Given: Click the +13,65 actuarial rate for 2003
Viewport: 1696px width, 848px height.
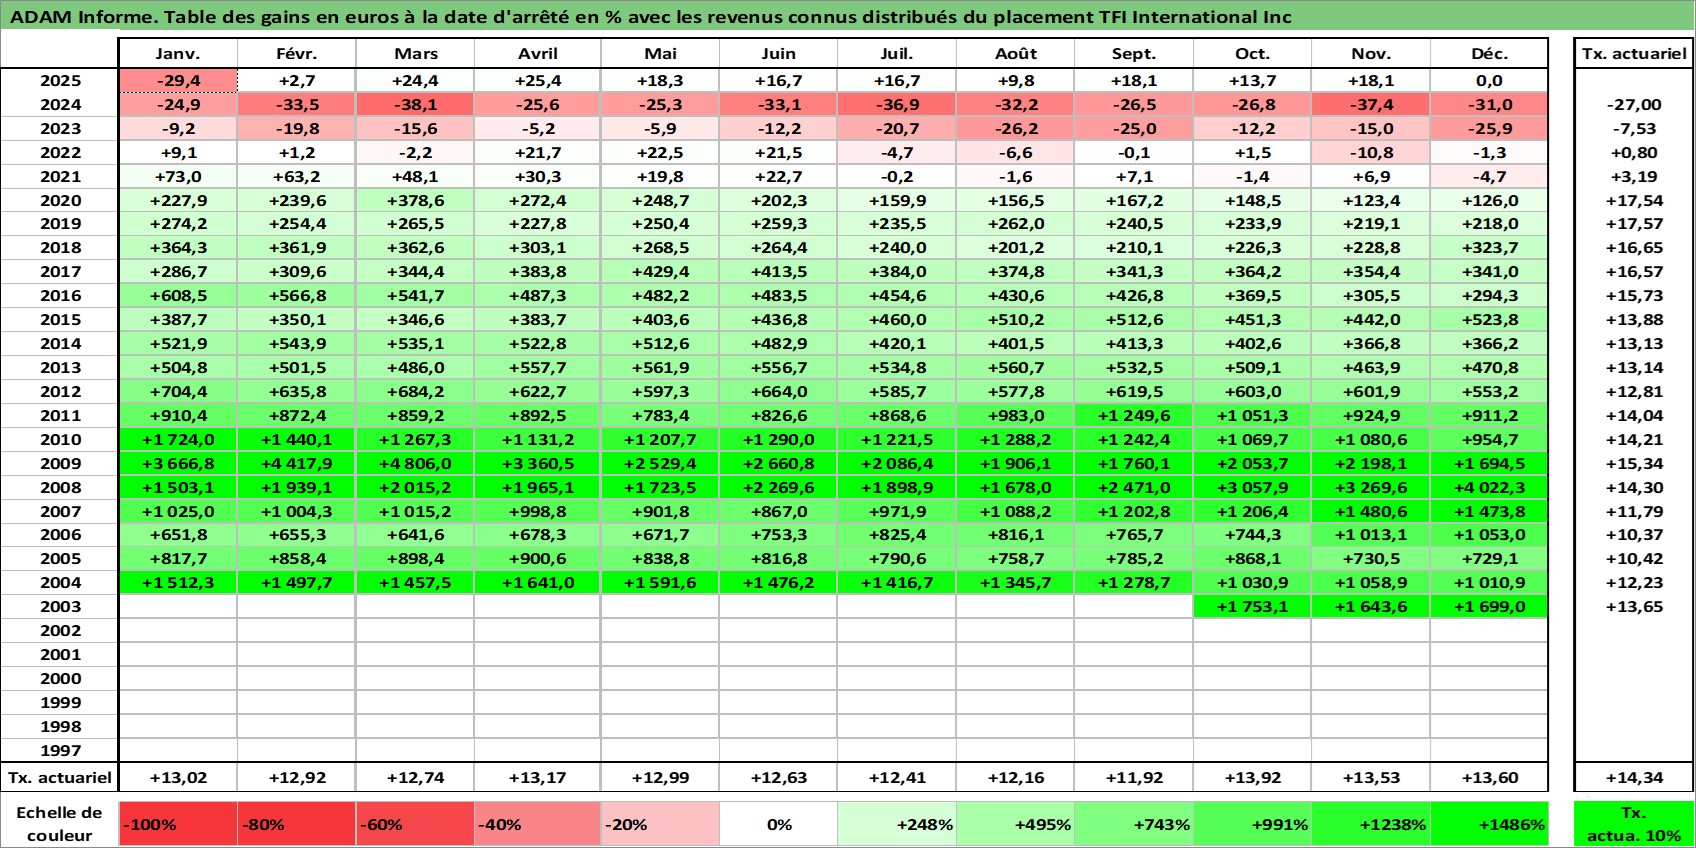Looking at the screenshot, I should point(1634,607).
